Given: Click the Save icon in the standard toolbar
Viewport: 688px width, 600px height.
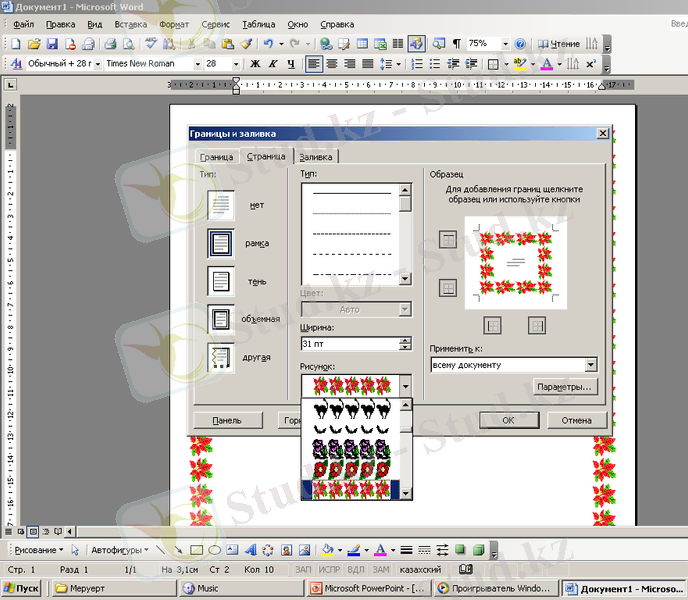Looking at the screenshot, I should pyautogui.click(x=53, y=44).
